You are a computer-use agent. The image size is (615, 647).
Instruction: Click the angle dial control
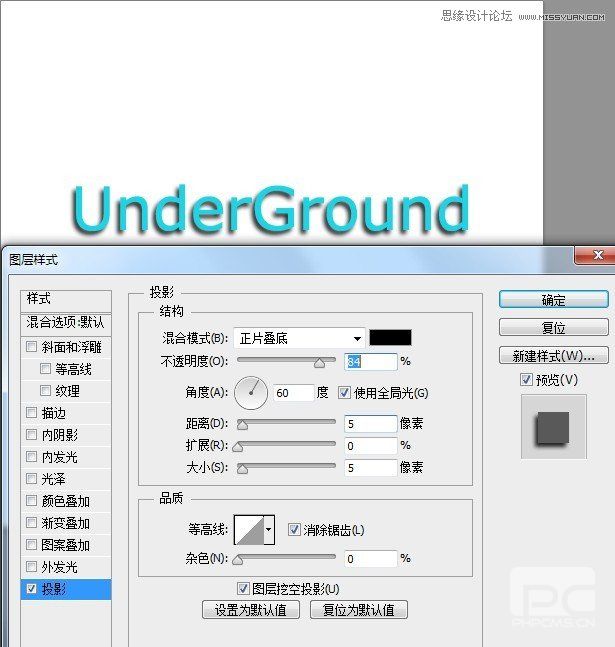coord(251,393)
